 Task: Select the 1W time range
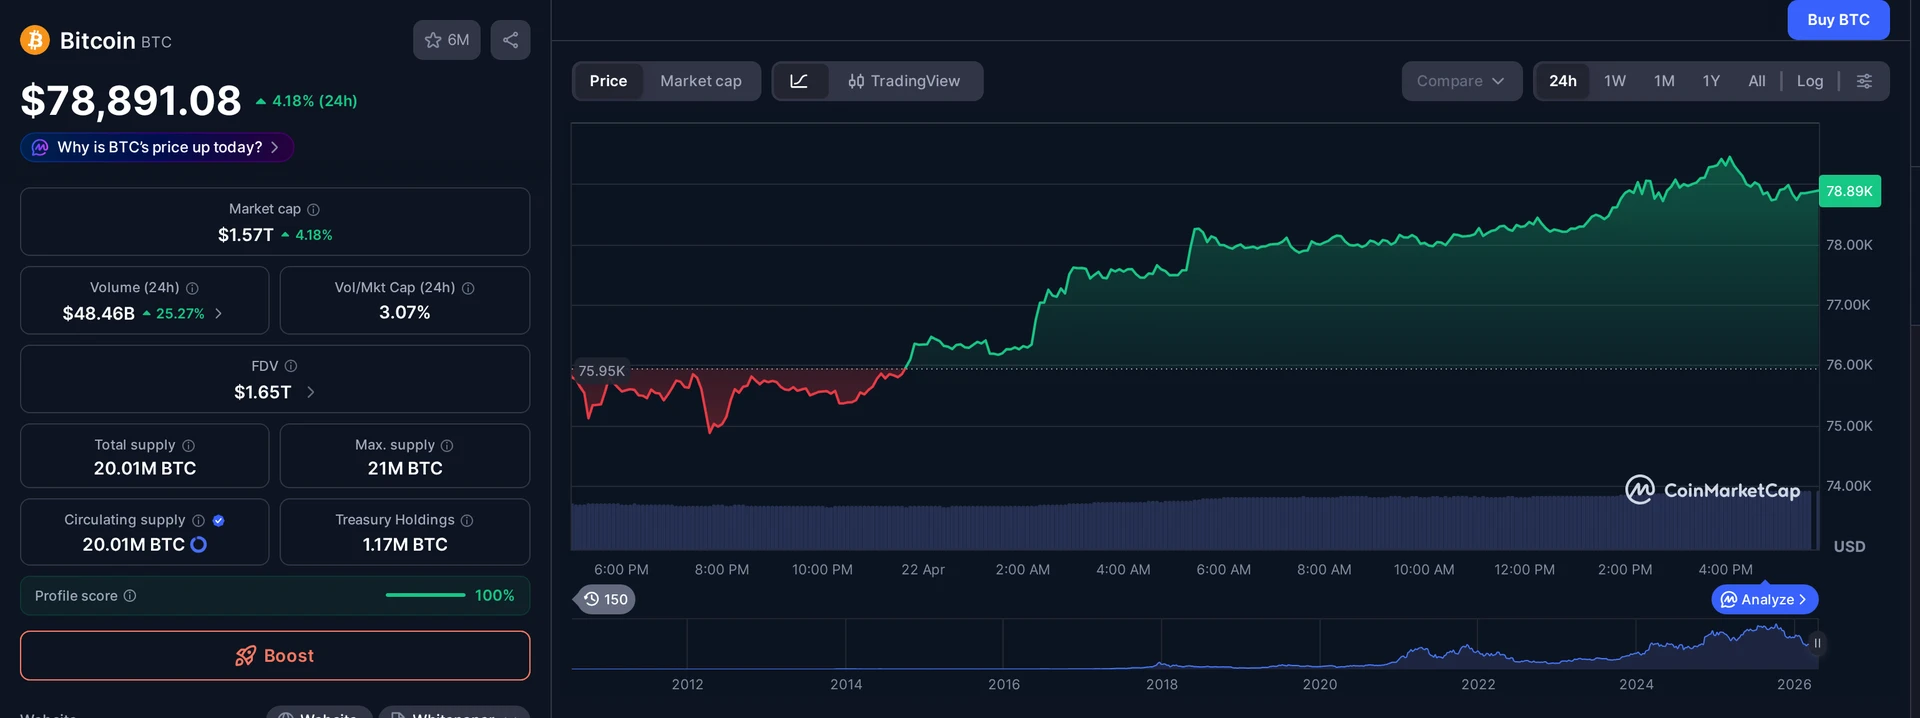[x=1615, y=81]
